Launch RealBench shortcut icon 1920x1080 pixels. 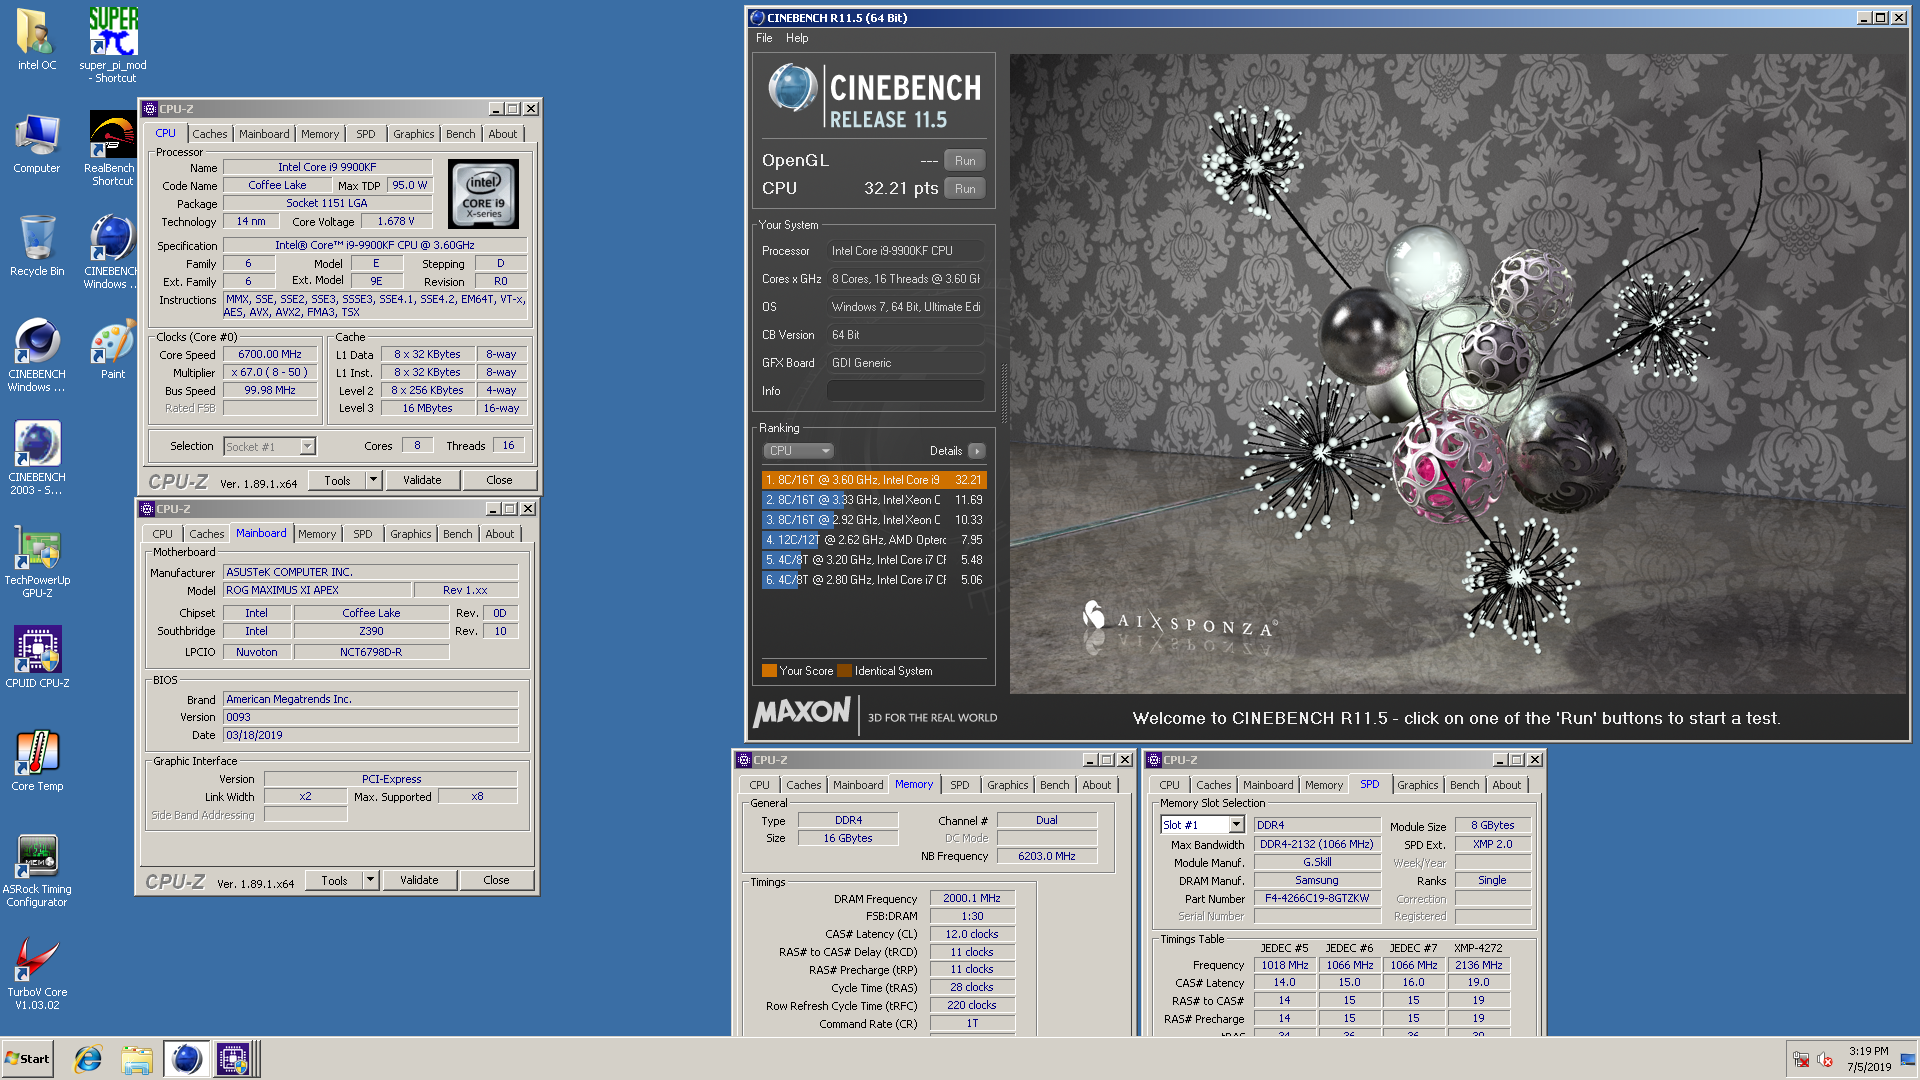[x=112, y=148]
